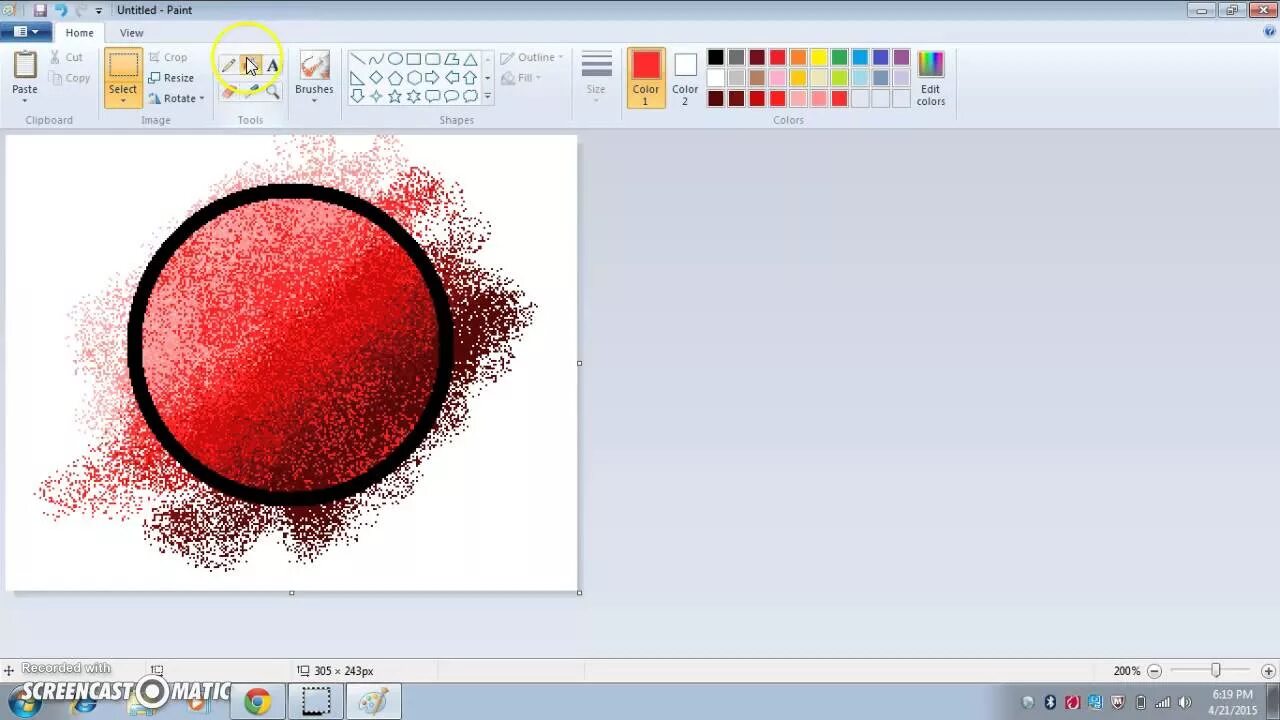This screenshot has width=1280, height=720.
Task: Click the Paint Help question mark icon
Action: click(x=1270, y=32)
